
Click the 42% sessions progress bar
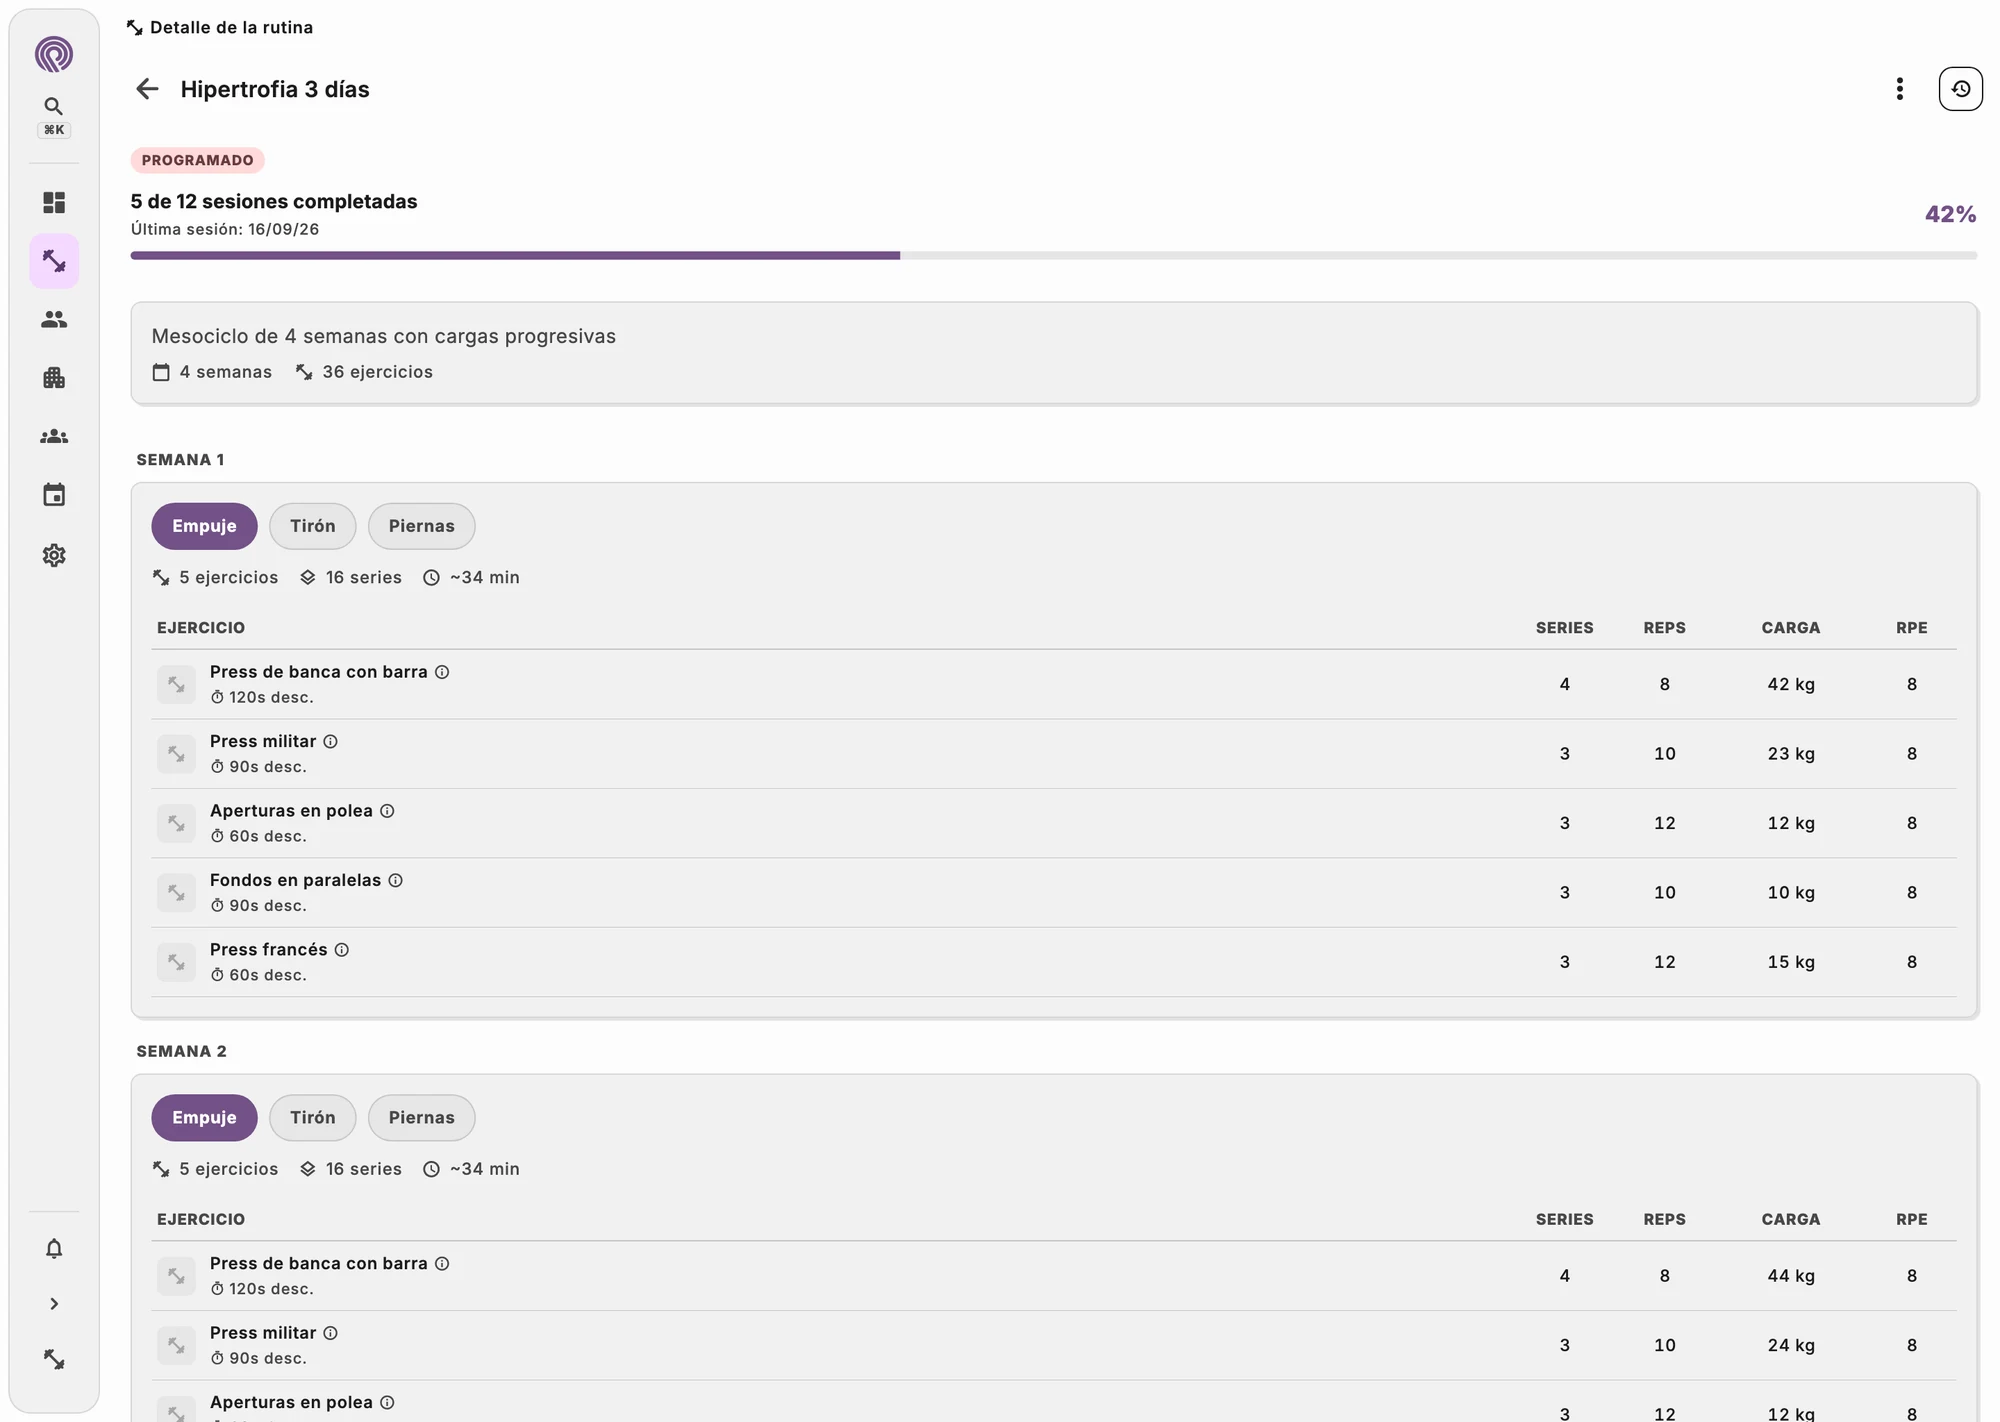(x=1053, y=256)
